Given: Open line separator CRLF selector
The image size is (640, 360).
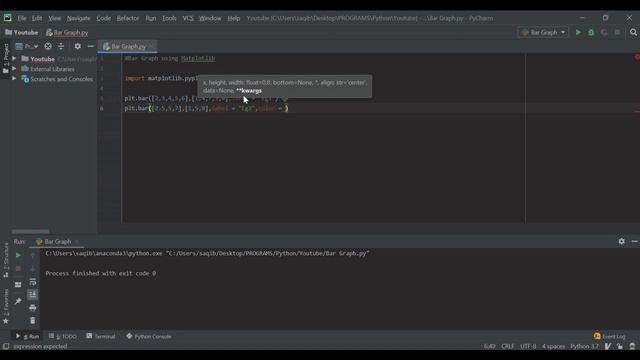Looking at the screenshot, I should (x=507, y=346).
